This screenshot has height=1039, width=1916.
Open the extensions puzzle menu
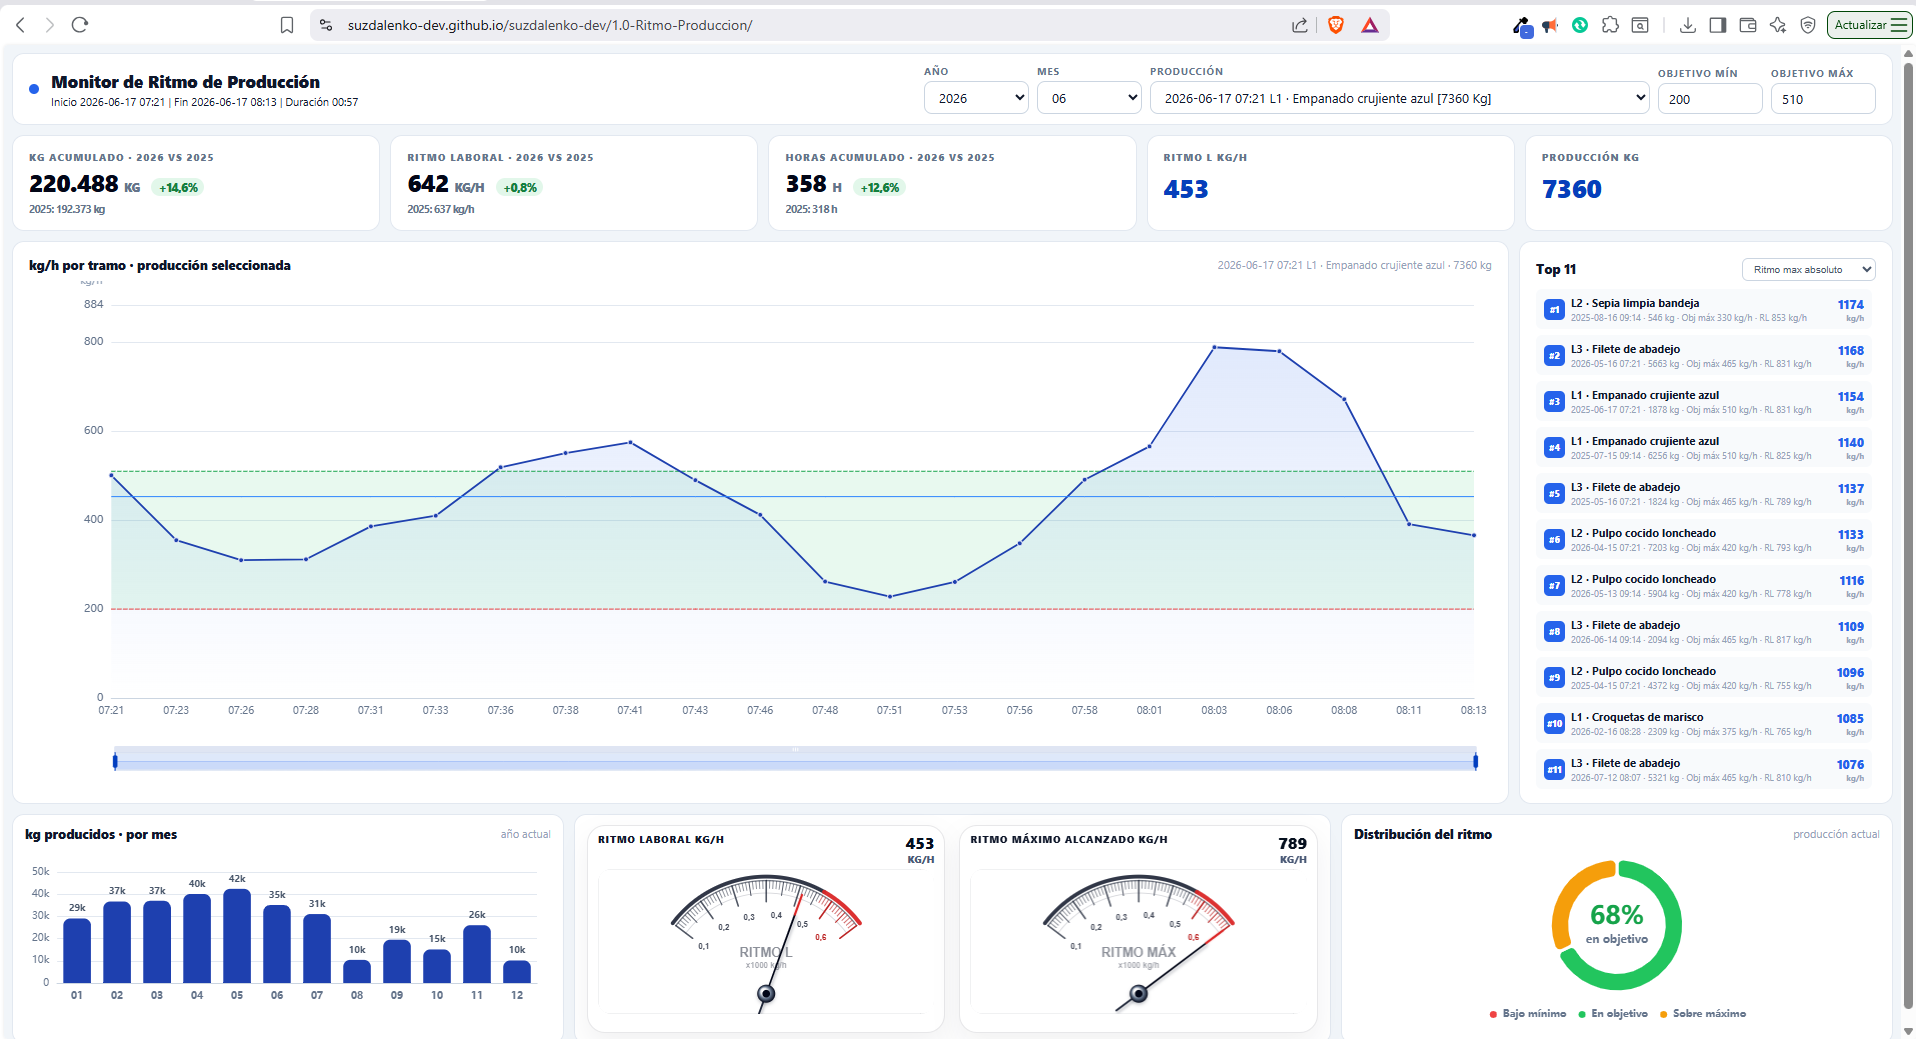point(1610,25)
